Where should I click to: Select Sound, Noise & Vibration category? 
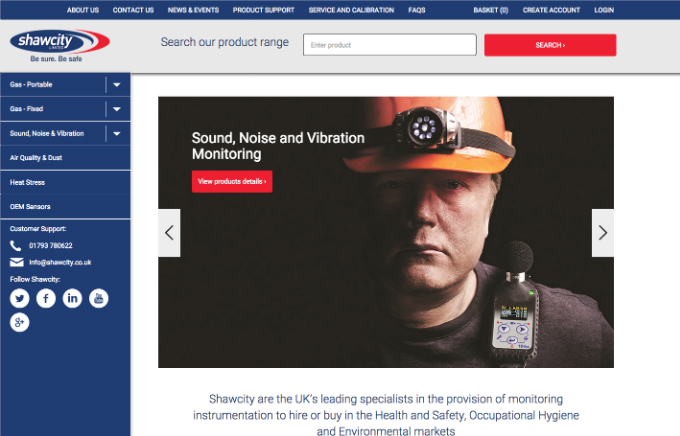point(47,134)
